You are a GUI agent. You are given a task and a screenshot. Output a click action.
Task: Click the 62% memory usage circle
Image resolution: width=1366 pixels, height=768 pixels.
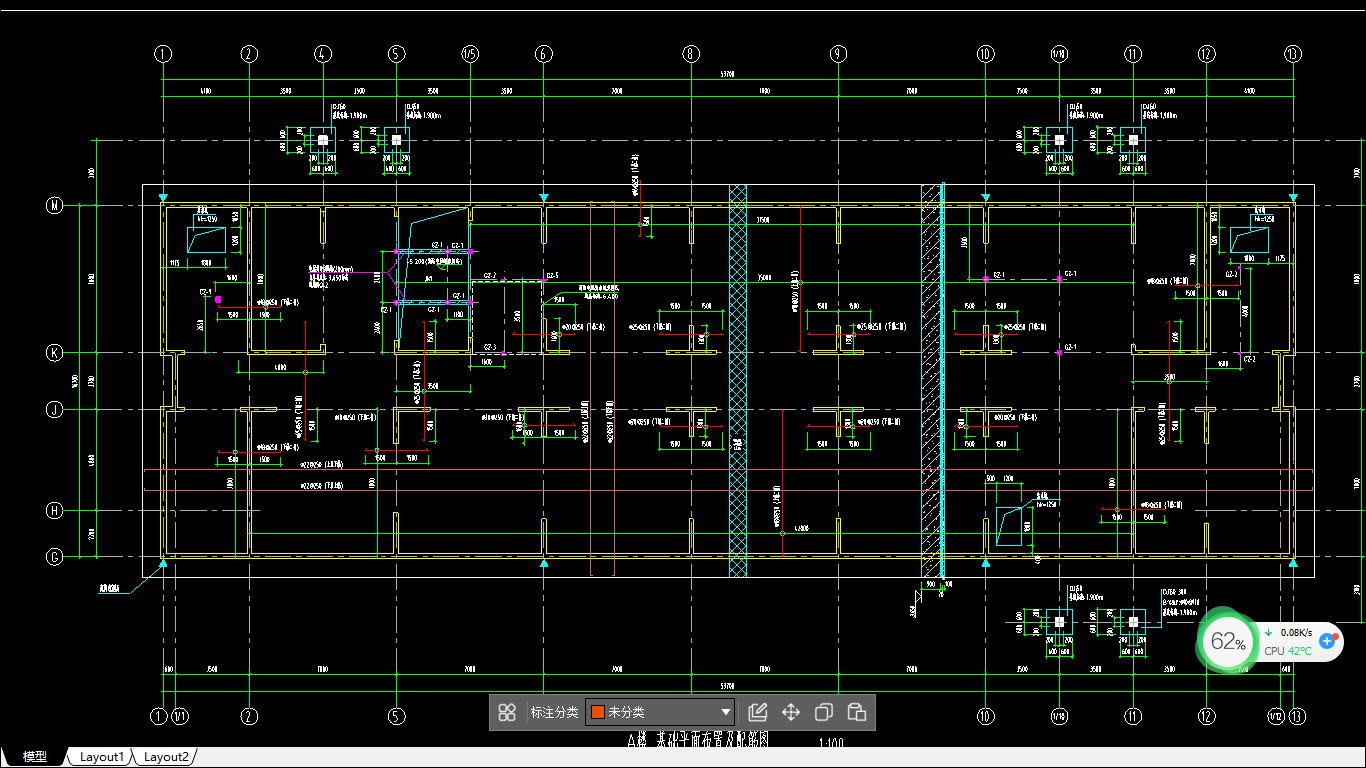click(1227, 642)
